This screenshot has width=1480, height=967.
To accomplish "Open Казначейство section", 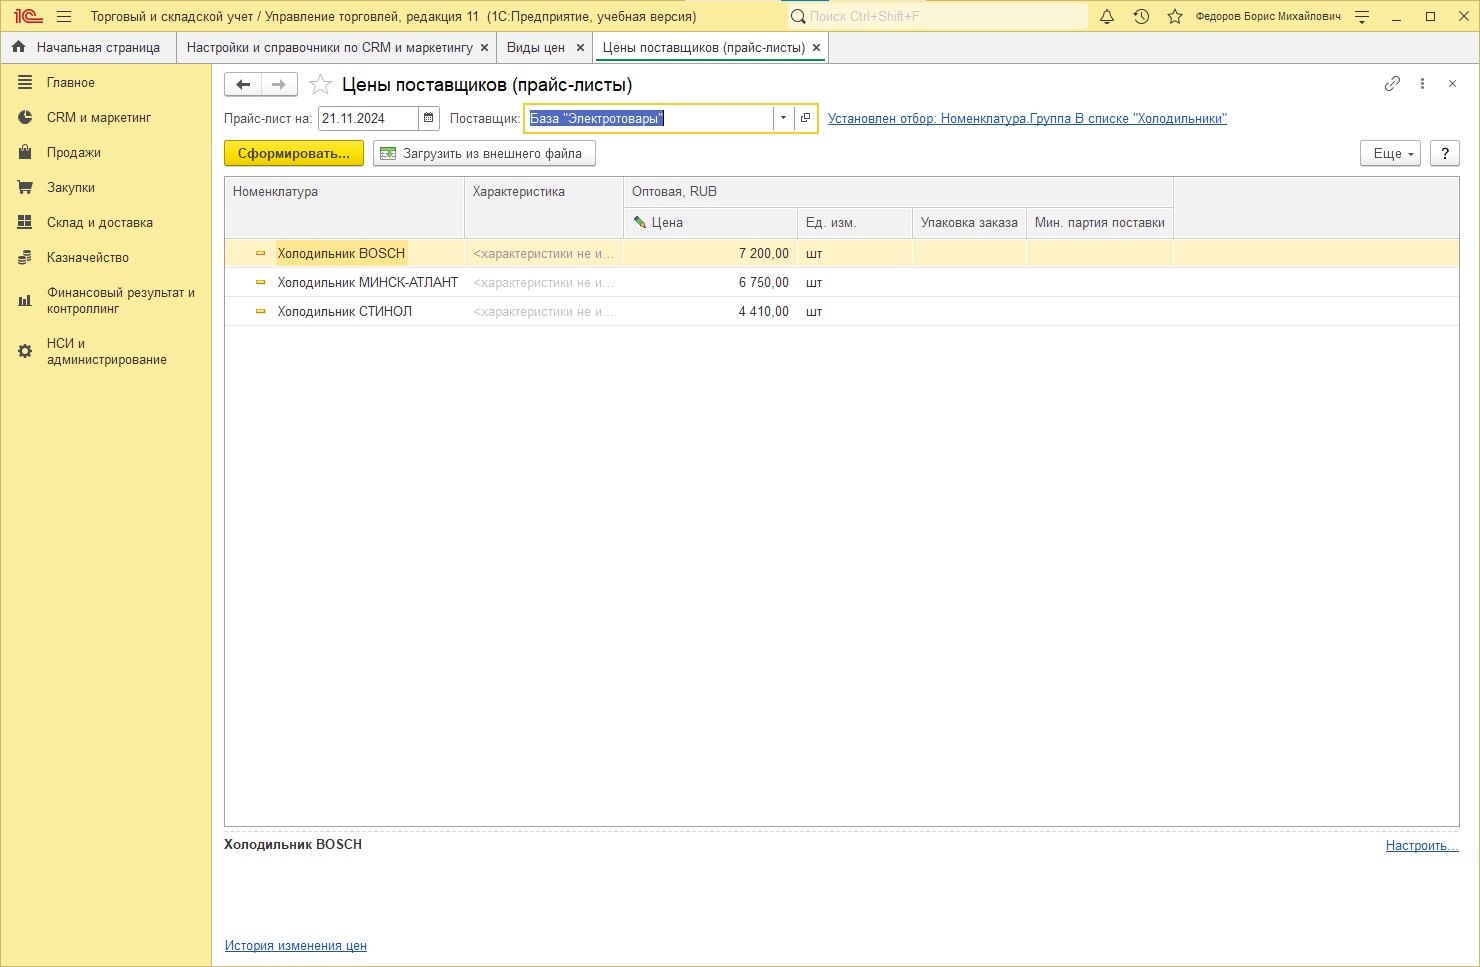I will [106, 258].
